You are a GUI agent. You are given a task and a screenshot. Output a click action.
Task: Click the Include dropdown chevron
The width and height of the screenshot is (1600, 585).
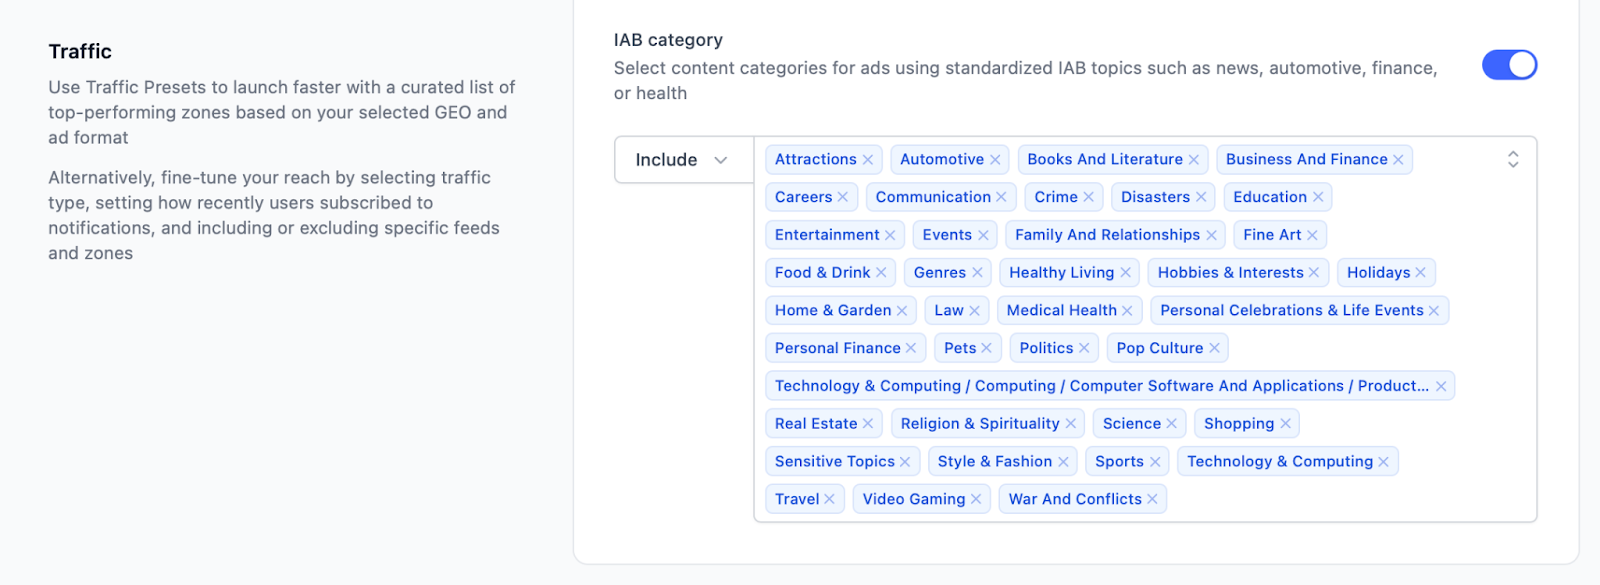720,160
